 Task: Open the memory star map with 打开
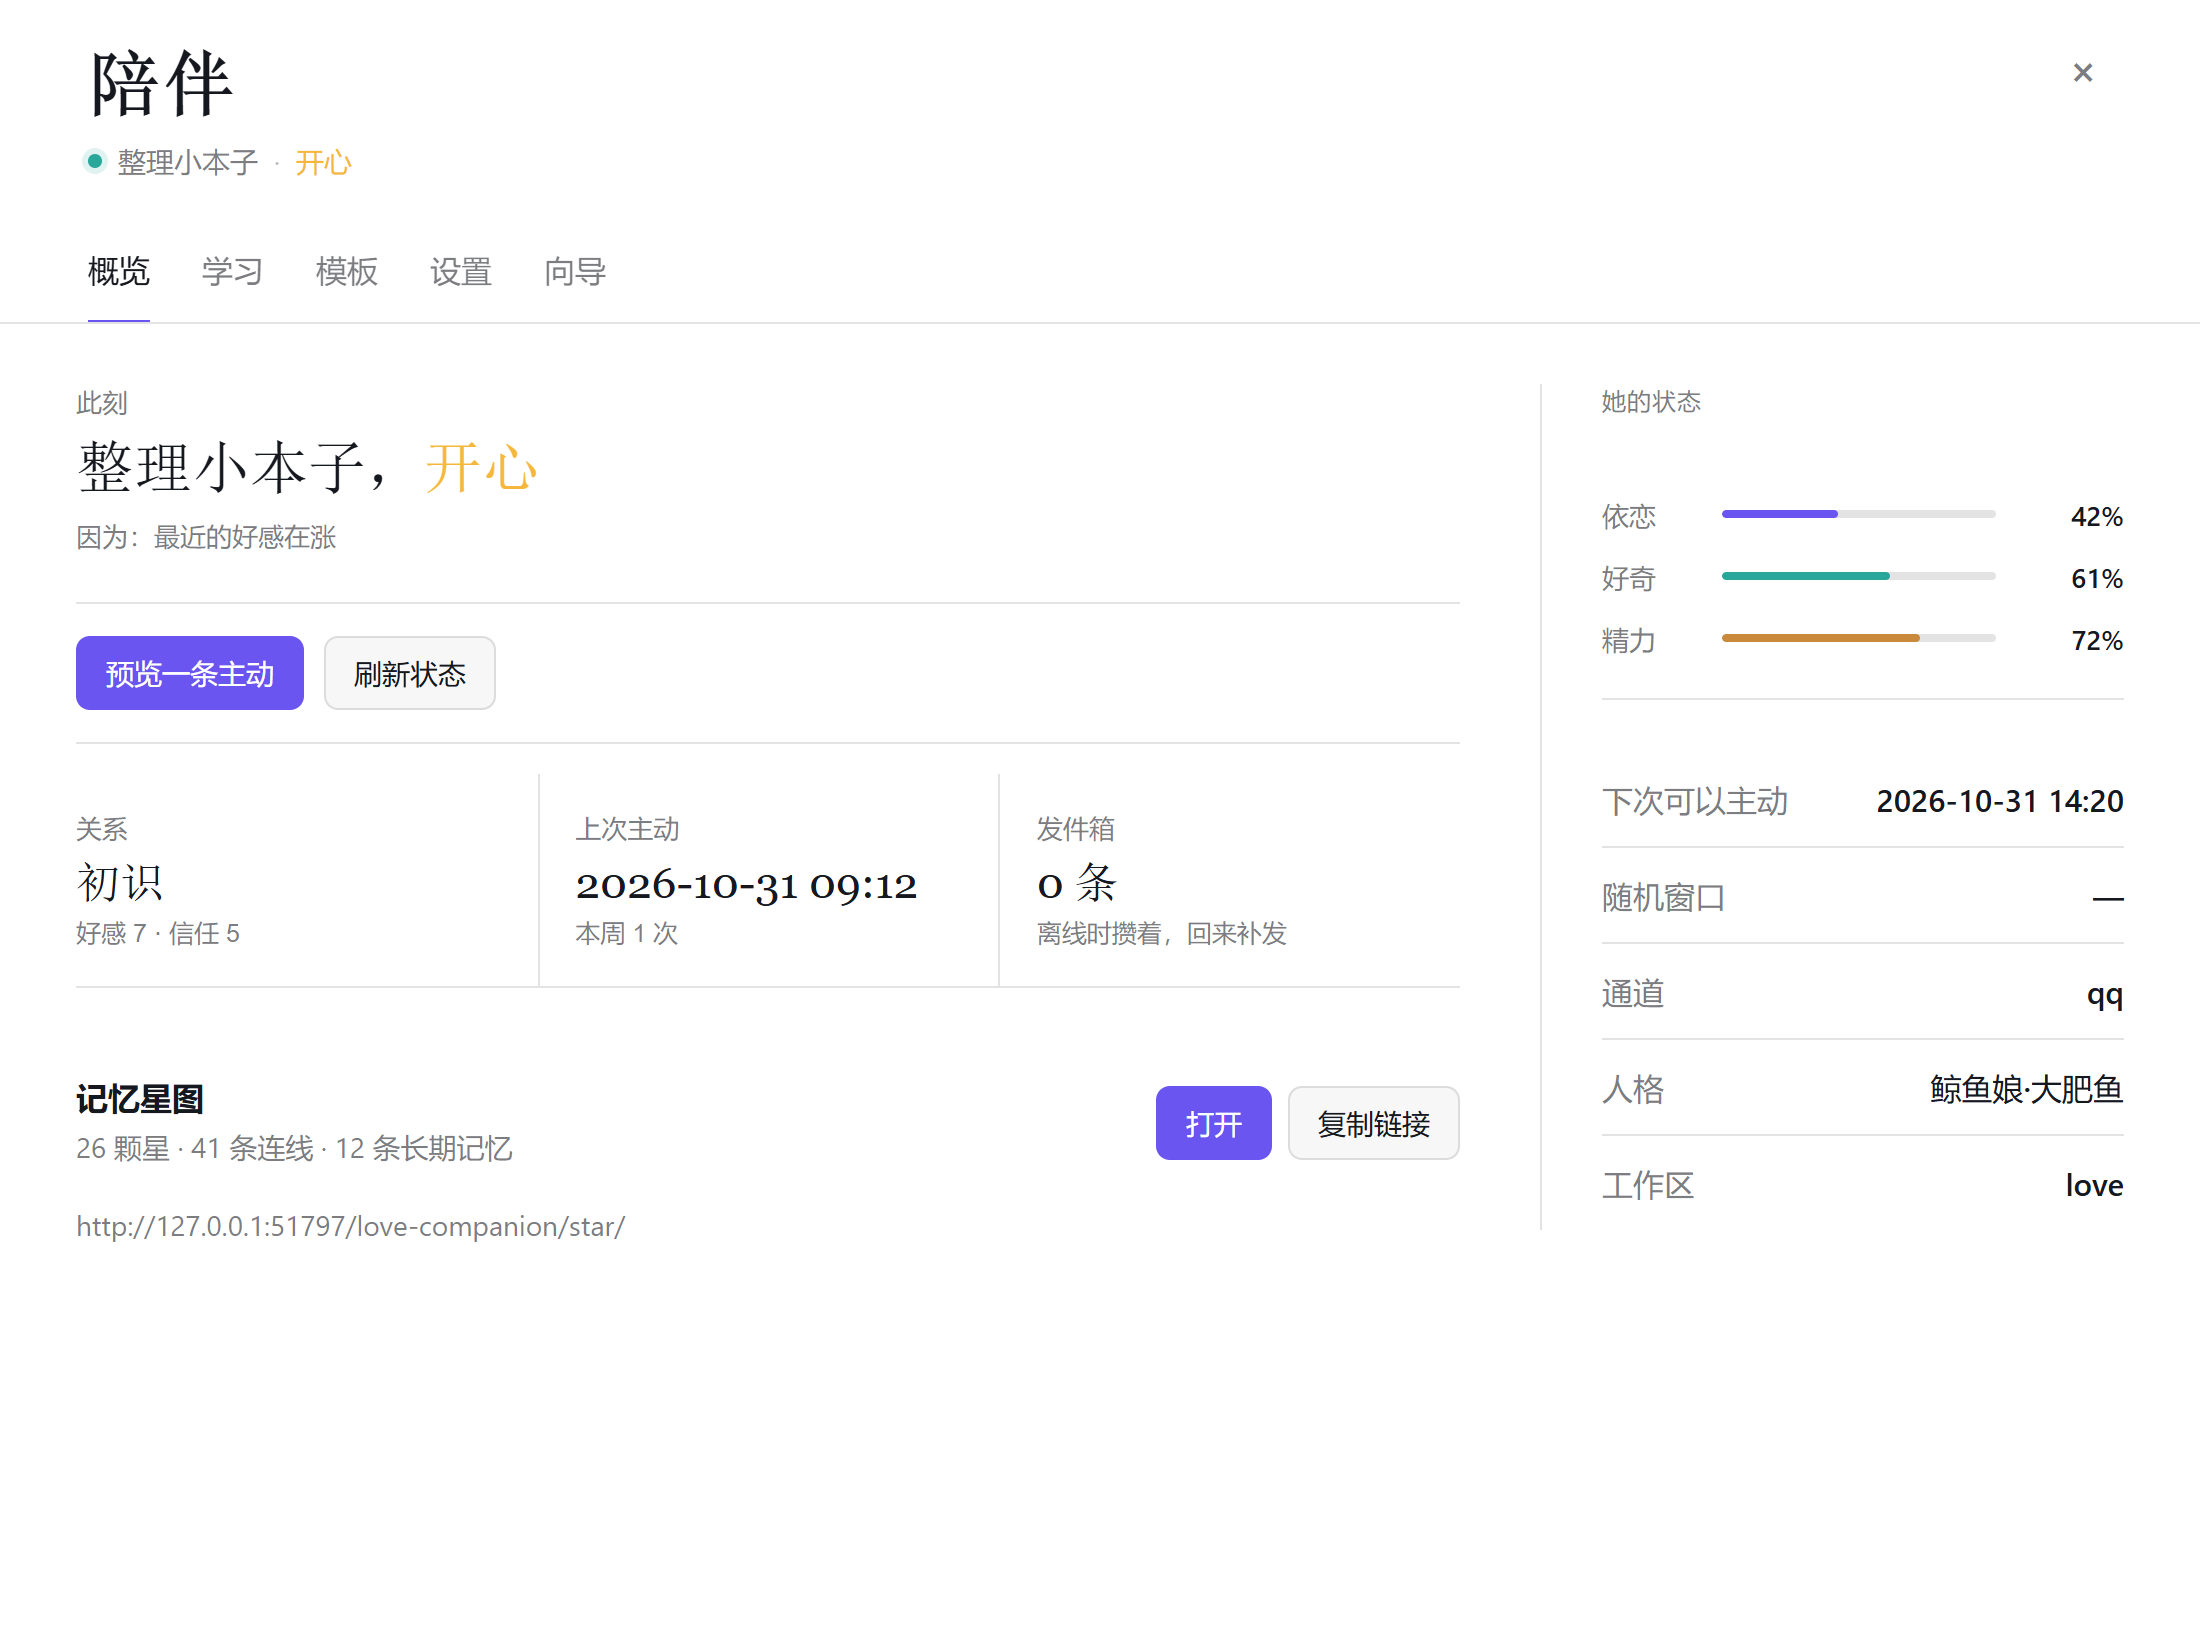[1214, 1123]
